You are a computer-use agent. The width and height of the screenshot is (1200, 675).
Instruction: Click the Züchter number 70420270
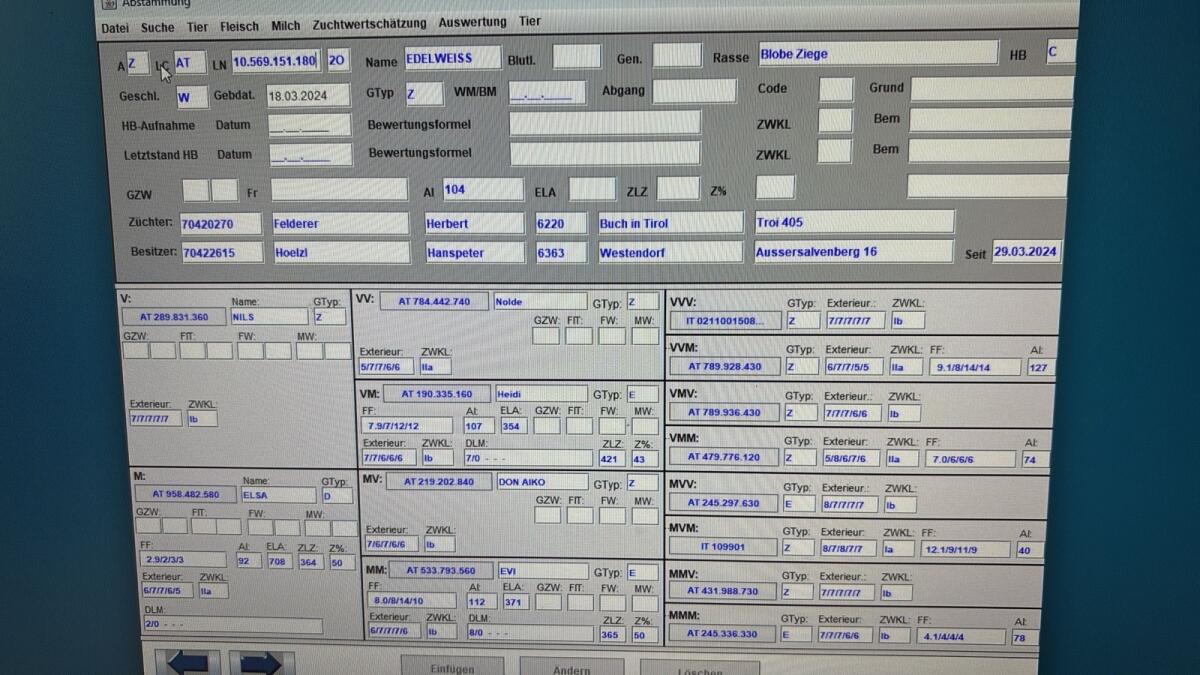[x=221, y=223]
